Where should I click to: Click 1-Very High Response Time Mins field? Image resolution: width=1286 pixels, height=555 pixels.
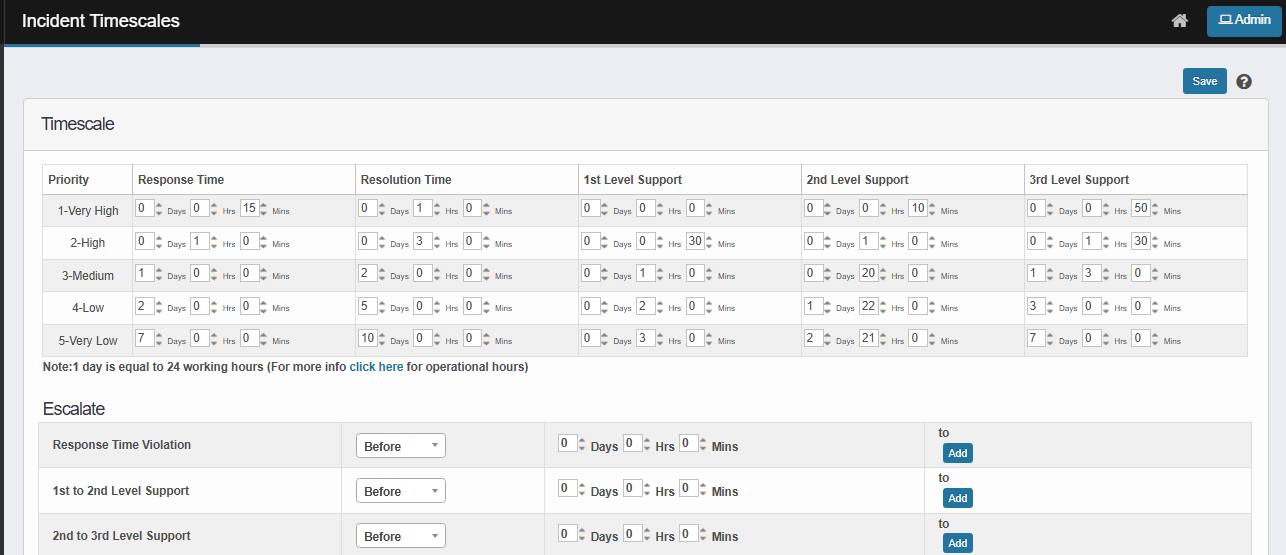(249, 208)
